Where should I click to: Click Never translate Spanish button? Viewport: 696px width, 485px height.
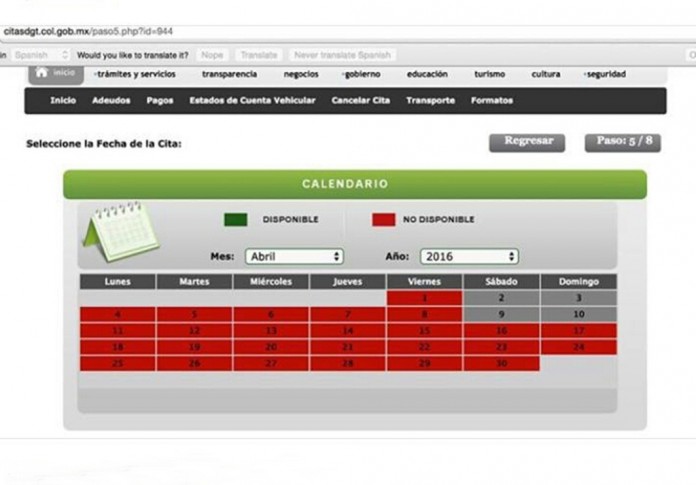pyautogui.click(x=342, y=55)
